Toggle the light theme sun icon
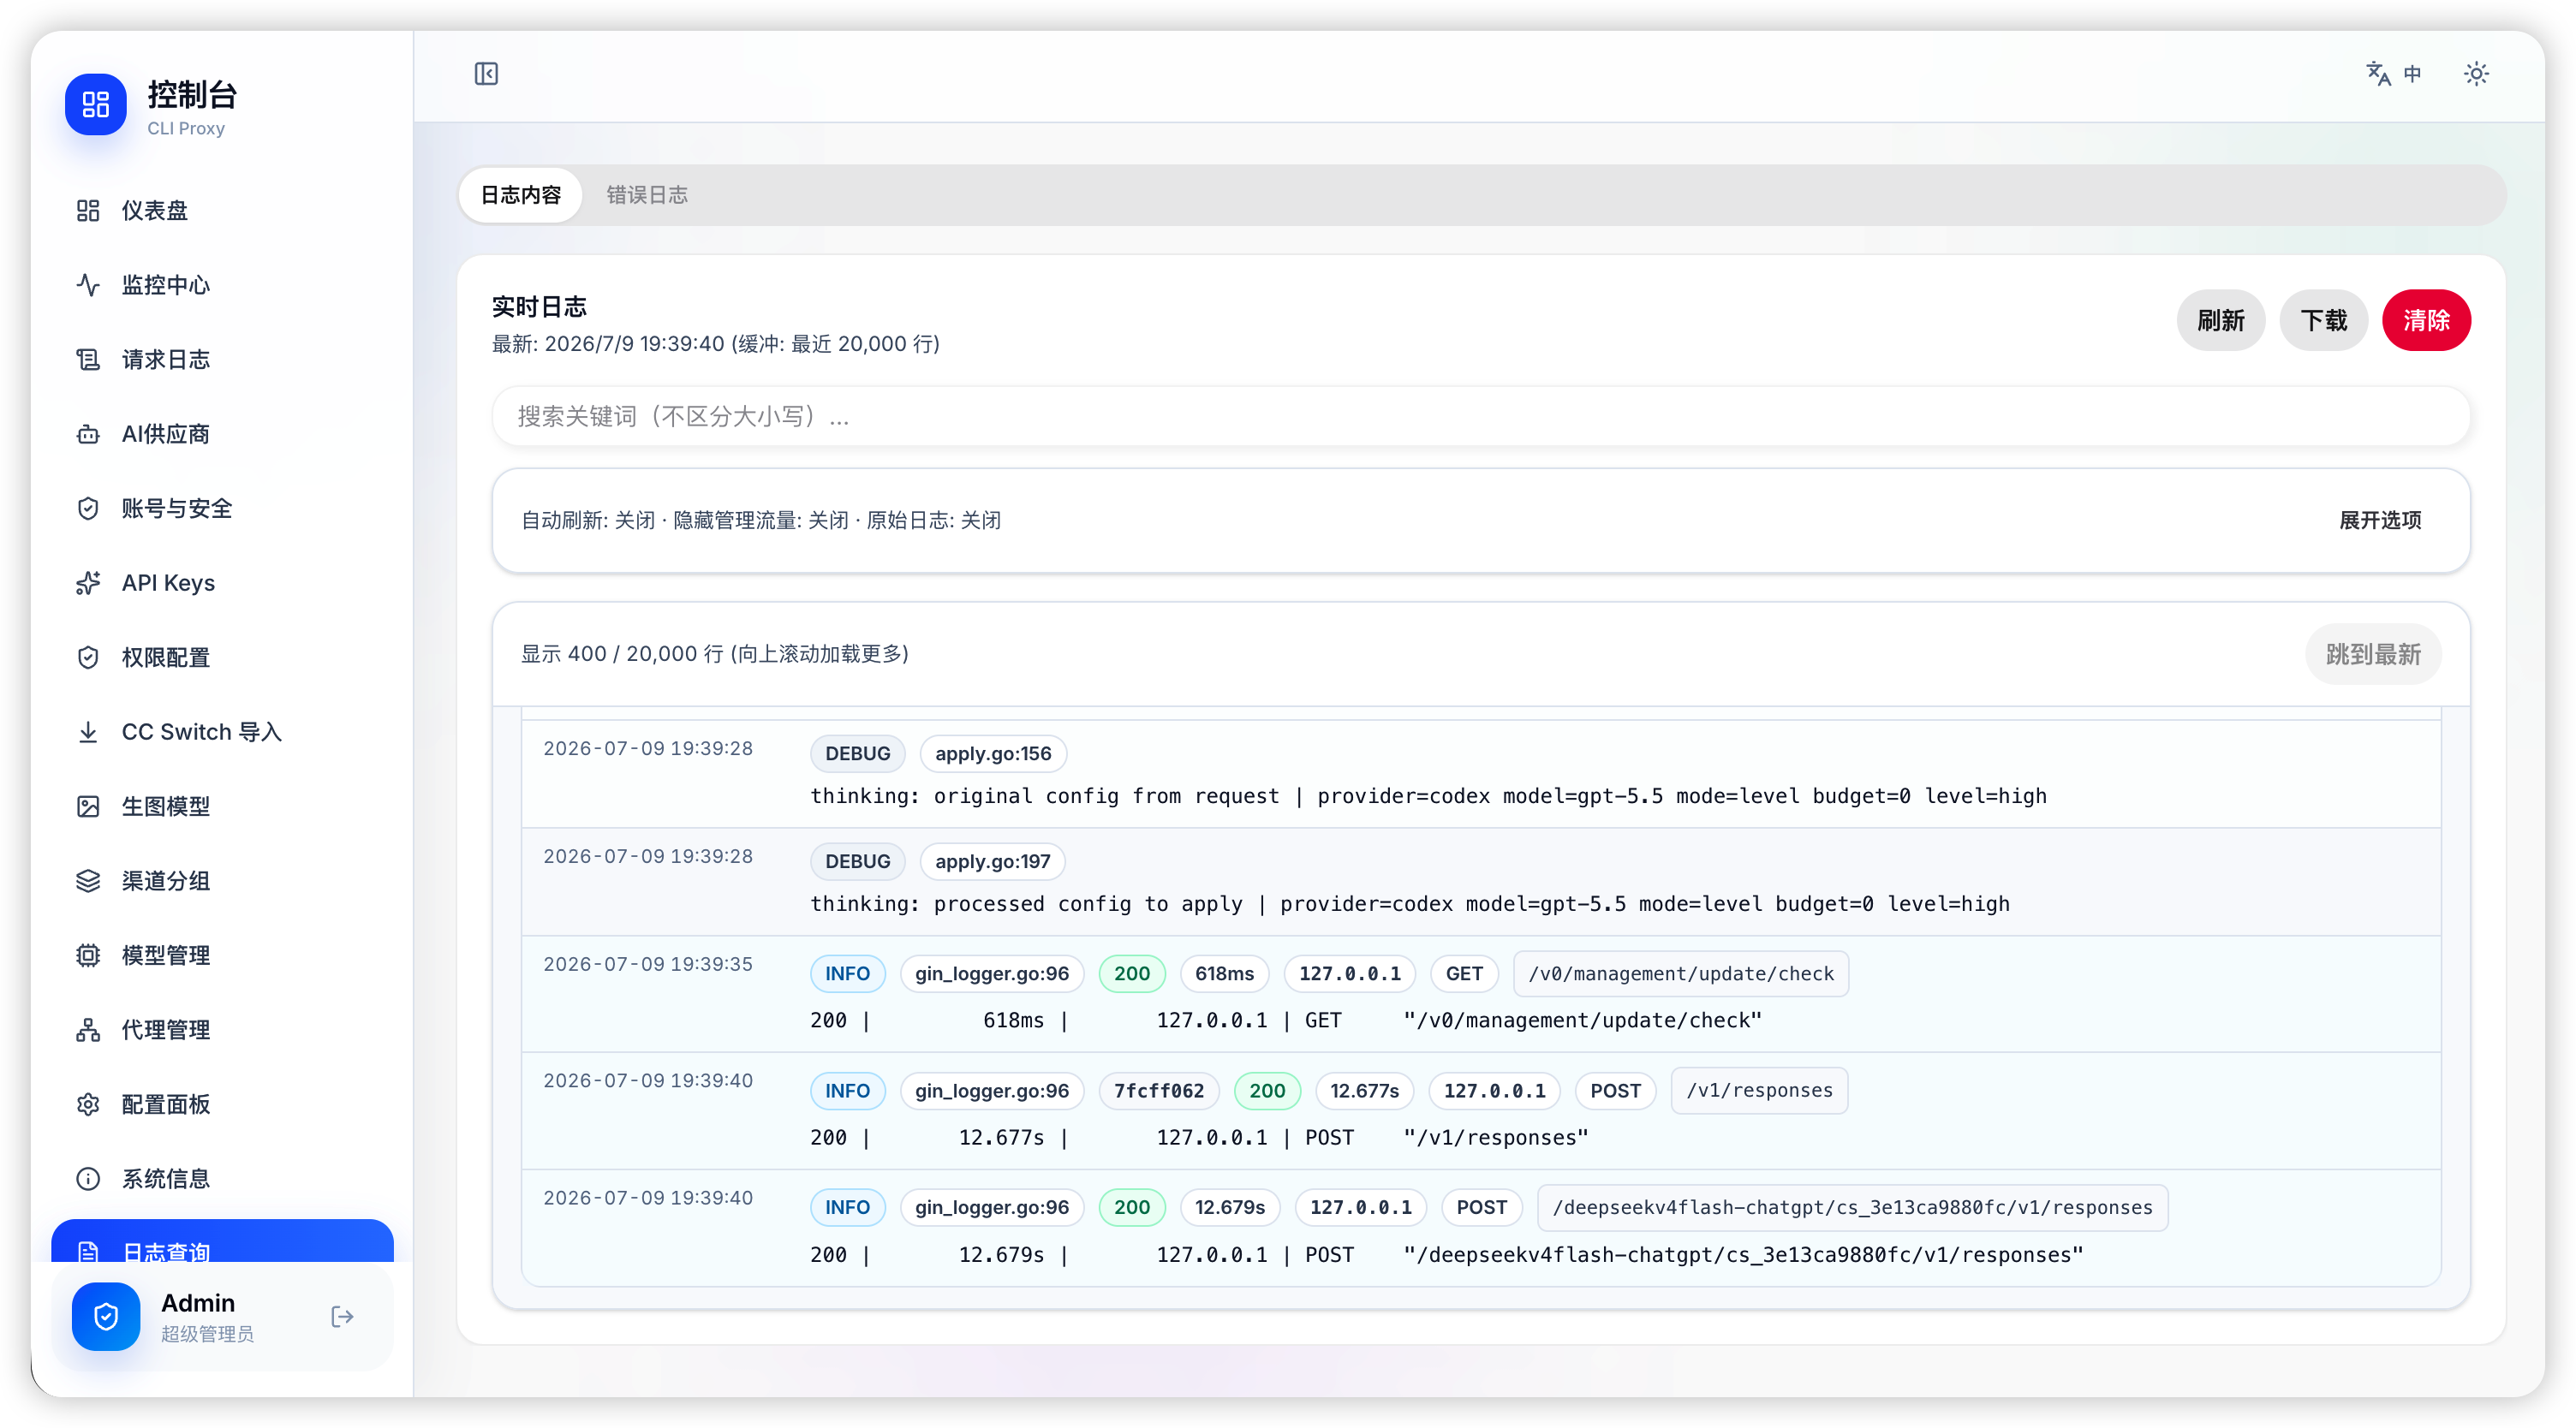This screenshot has height=1428, width=2576. coord(2476,74)
